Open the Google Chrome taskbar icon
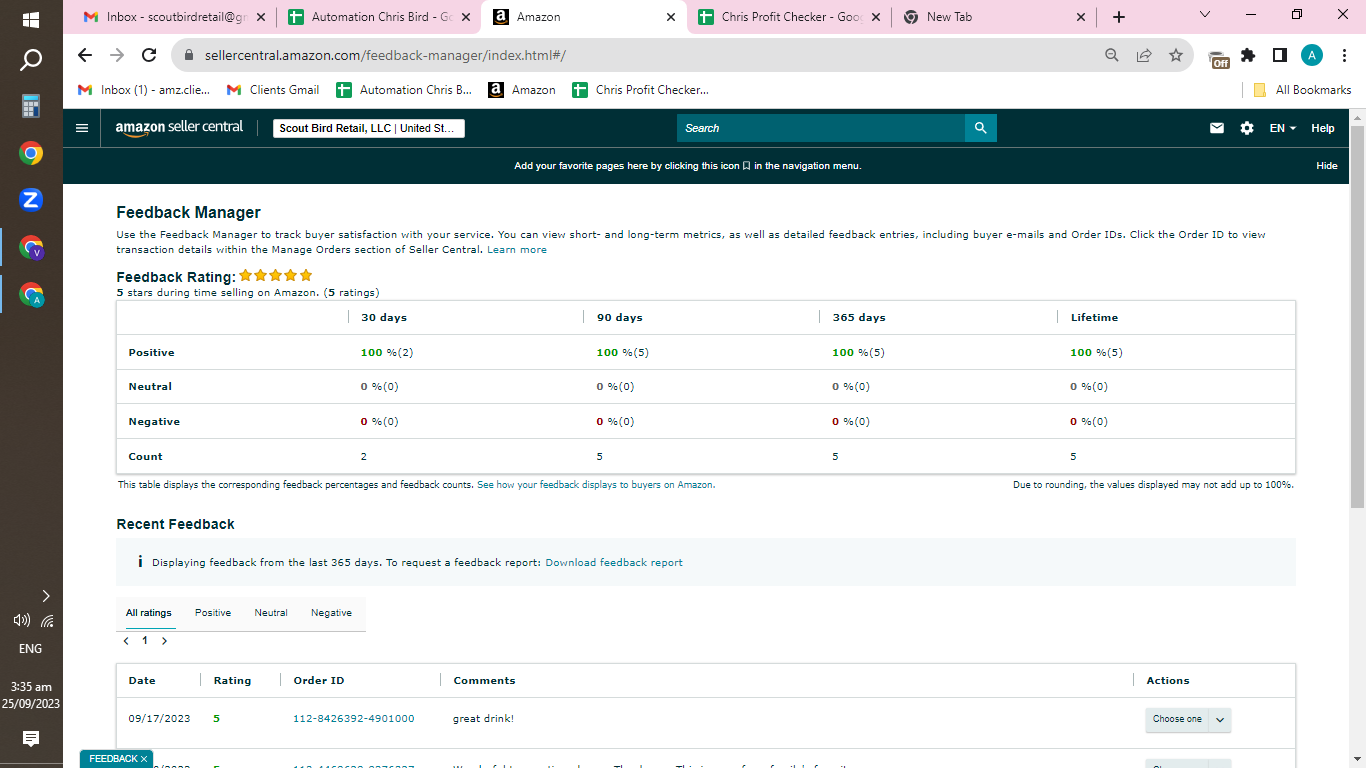Screen dimensions: 1366x768 pos(31,153)
